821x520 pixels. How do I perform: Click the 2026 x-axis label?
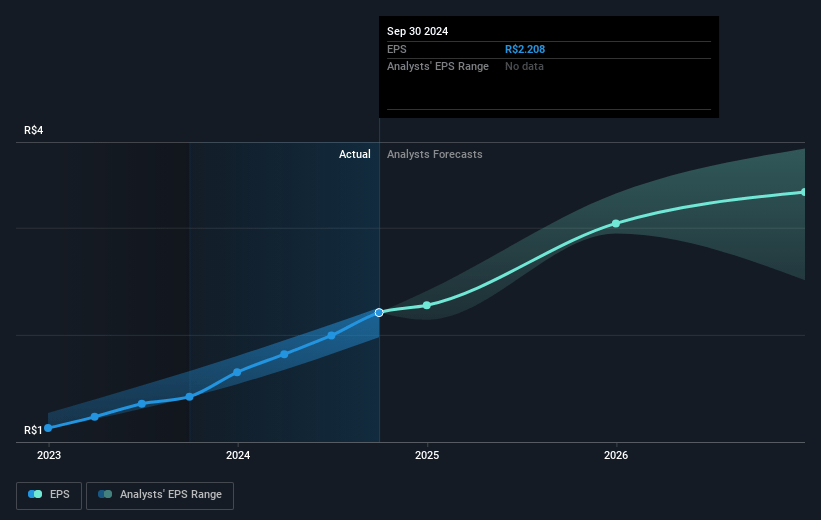pos(616,455)
